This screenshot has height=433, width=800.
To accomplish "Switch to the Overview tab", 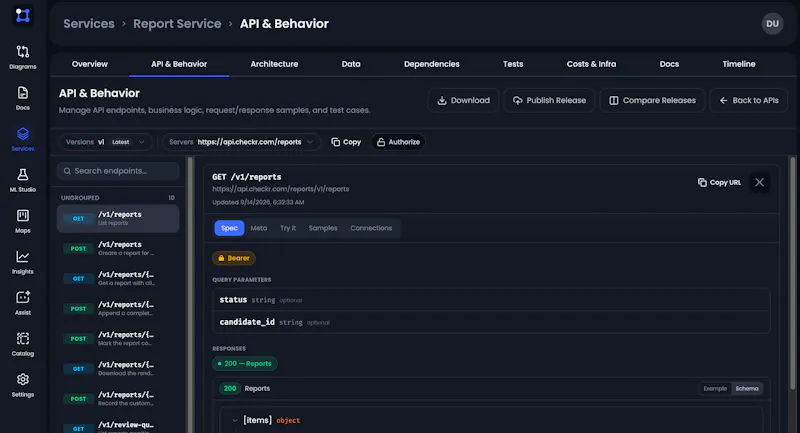I will [x=90, y=64].
